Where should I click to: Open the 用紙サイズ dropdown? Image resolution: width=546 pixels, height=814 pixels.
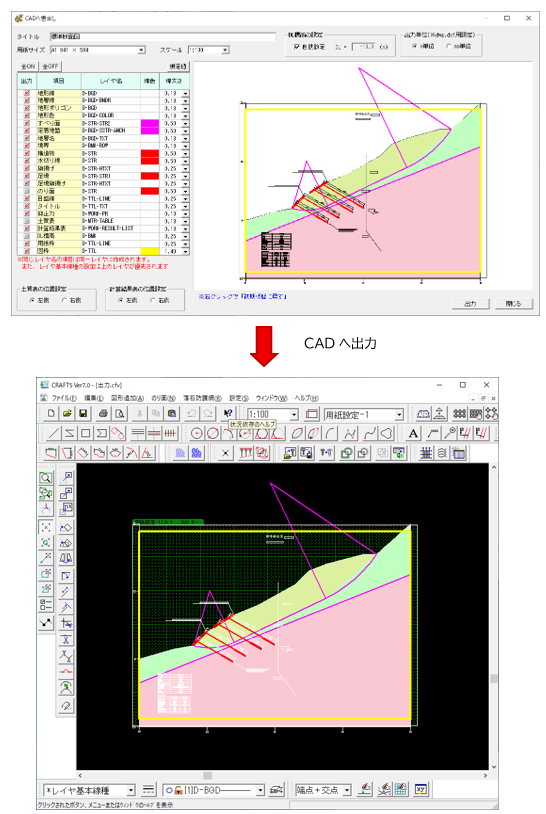tap(141, 50)
